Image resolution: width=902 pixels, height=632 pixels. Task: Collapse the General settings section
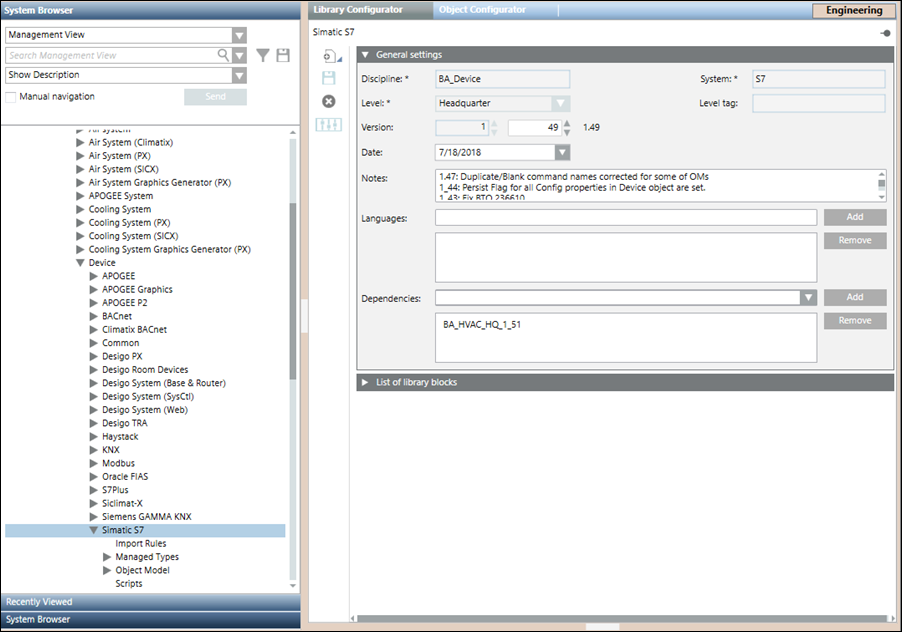coord(366,55)
